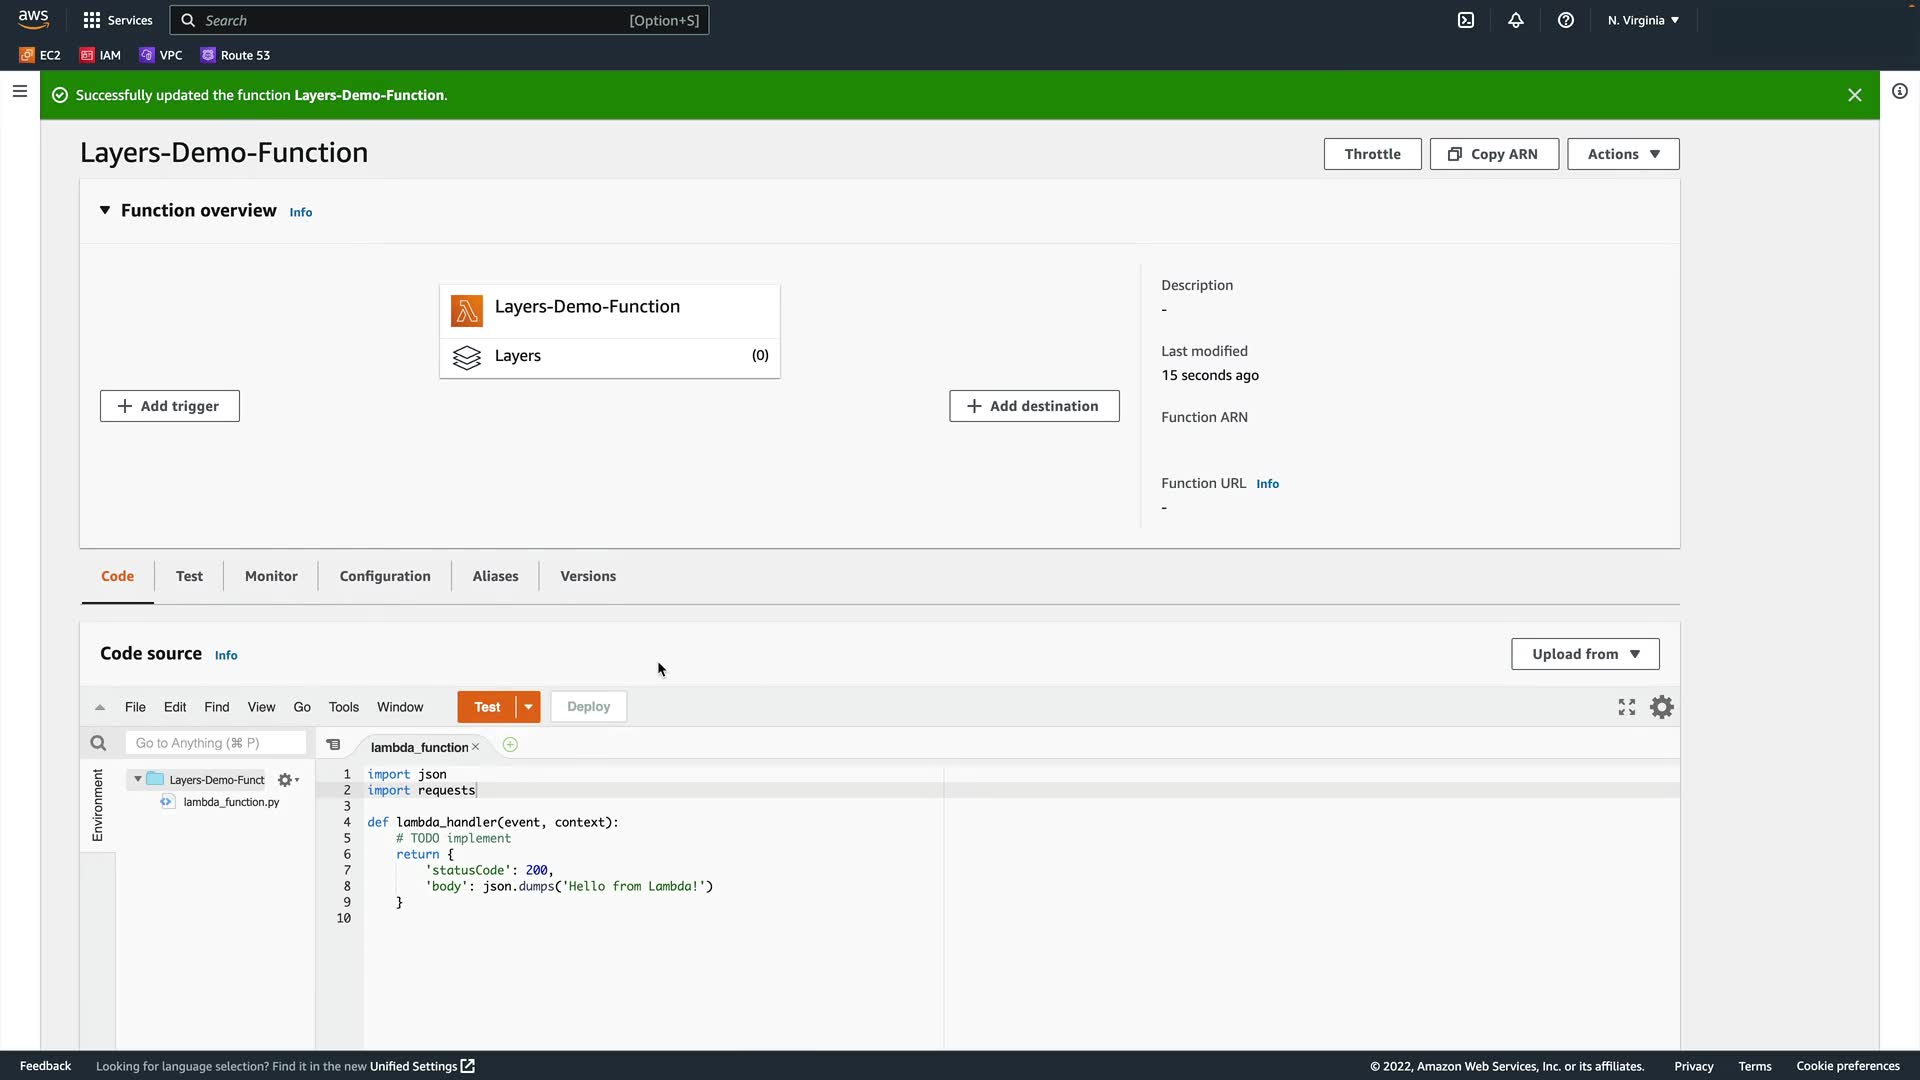Click the Go to Anything field

pos(215,743)
